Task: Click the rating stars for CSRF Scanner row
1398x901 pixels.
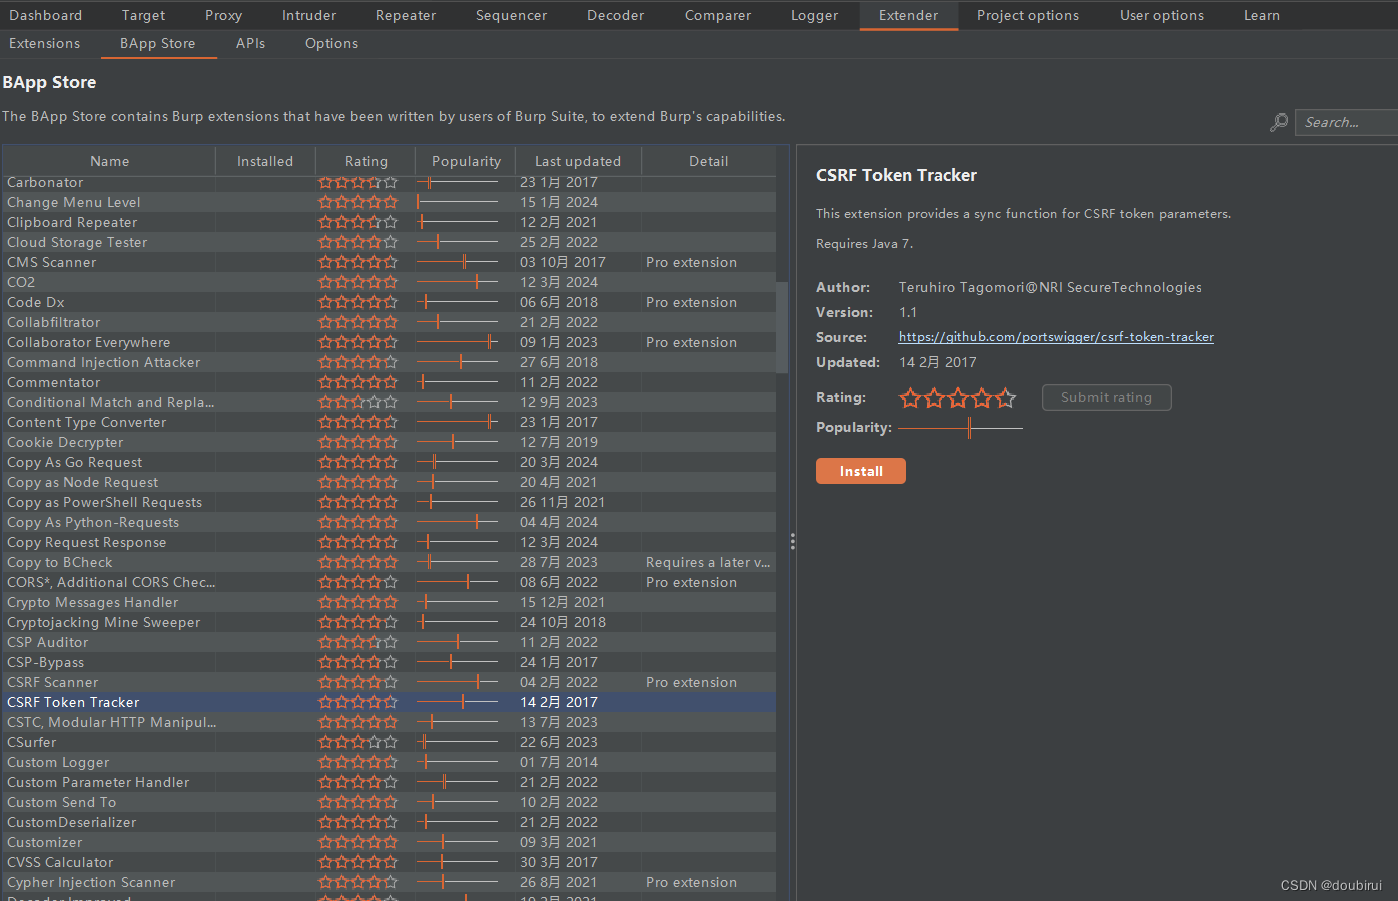Action: (358, 682)
